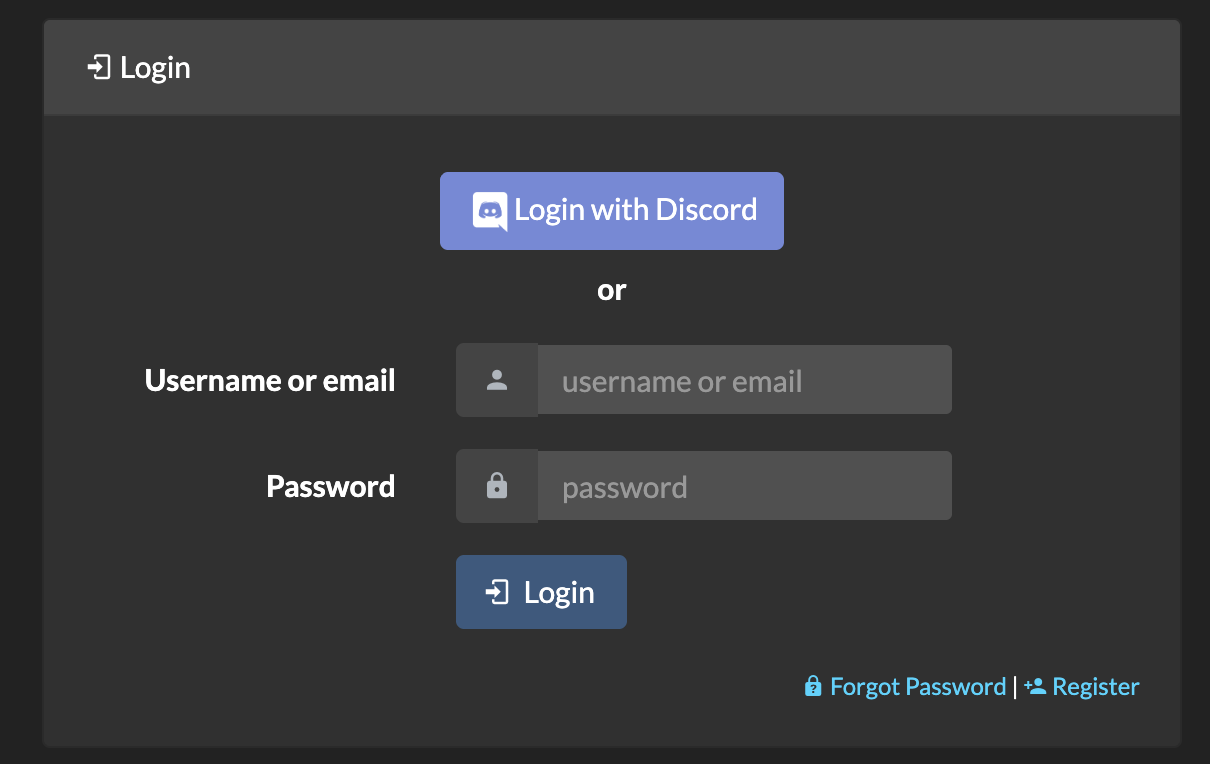Submit the form with the blue Login button
The image size is (1210, 764).
coord(541,592)
